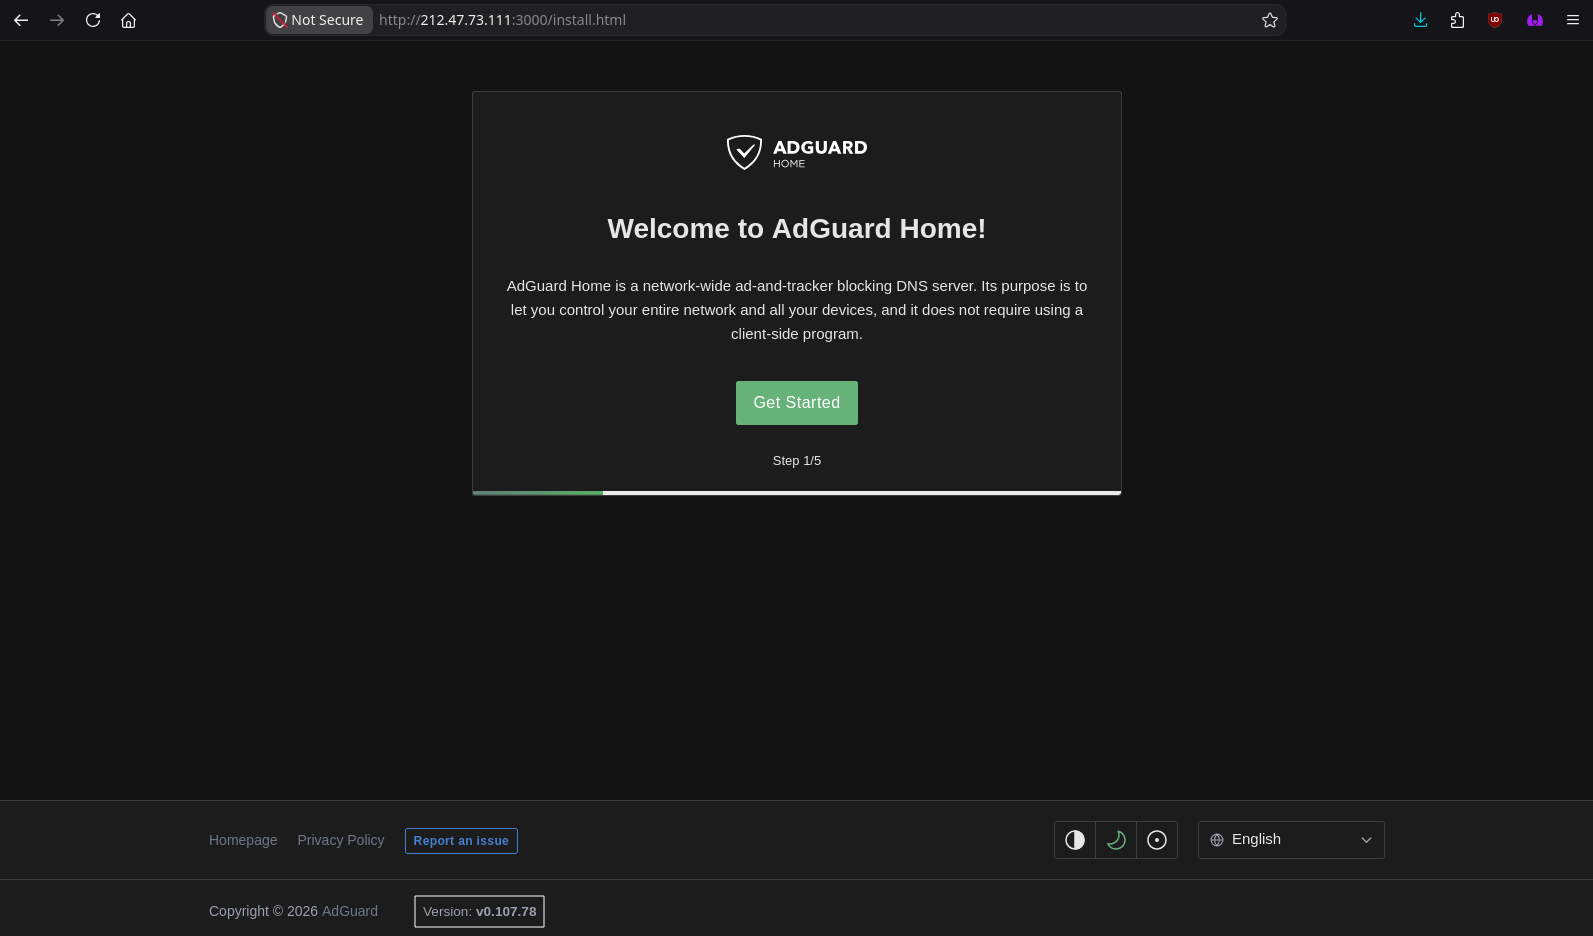Open the browser extensions menu
Viewport: 1593px width, 936px height.
coord(1457,20)
